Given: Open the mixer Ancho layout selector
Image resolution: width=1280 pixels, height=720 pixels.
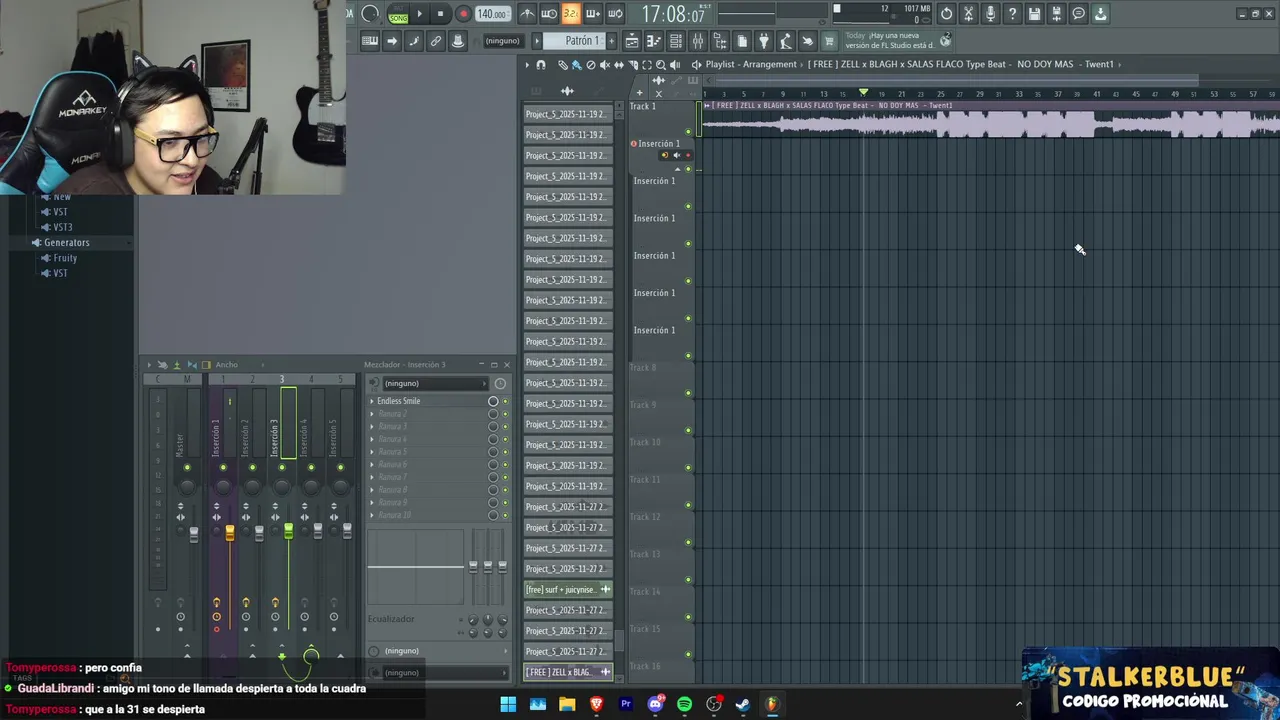Looking at the screenshot, I should point(227,365).
